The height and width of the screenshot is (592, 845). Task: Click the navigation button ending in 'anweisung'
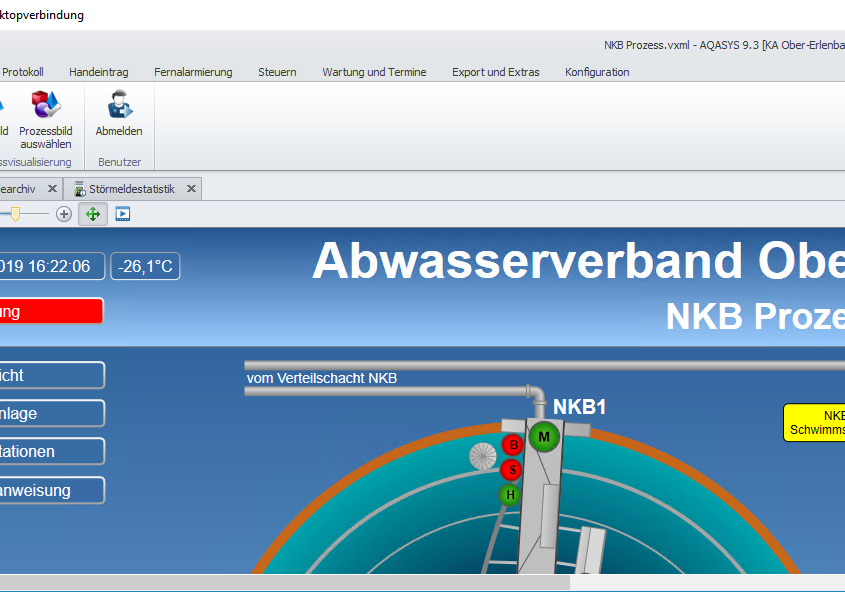51,490
